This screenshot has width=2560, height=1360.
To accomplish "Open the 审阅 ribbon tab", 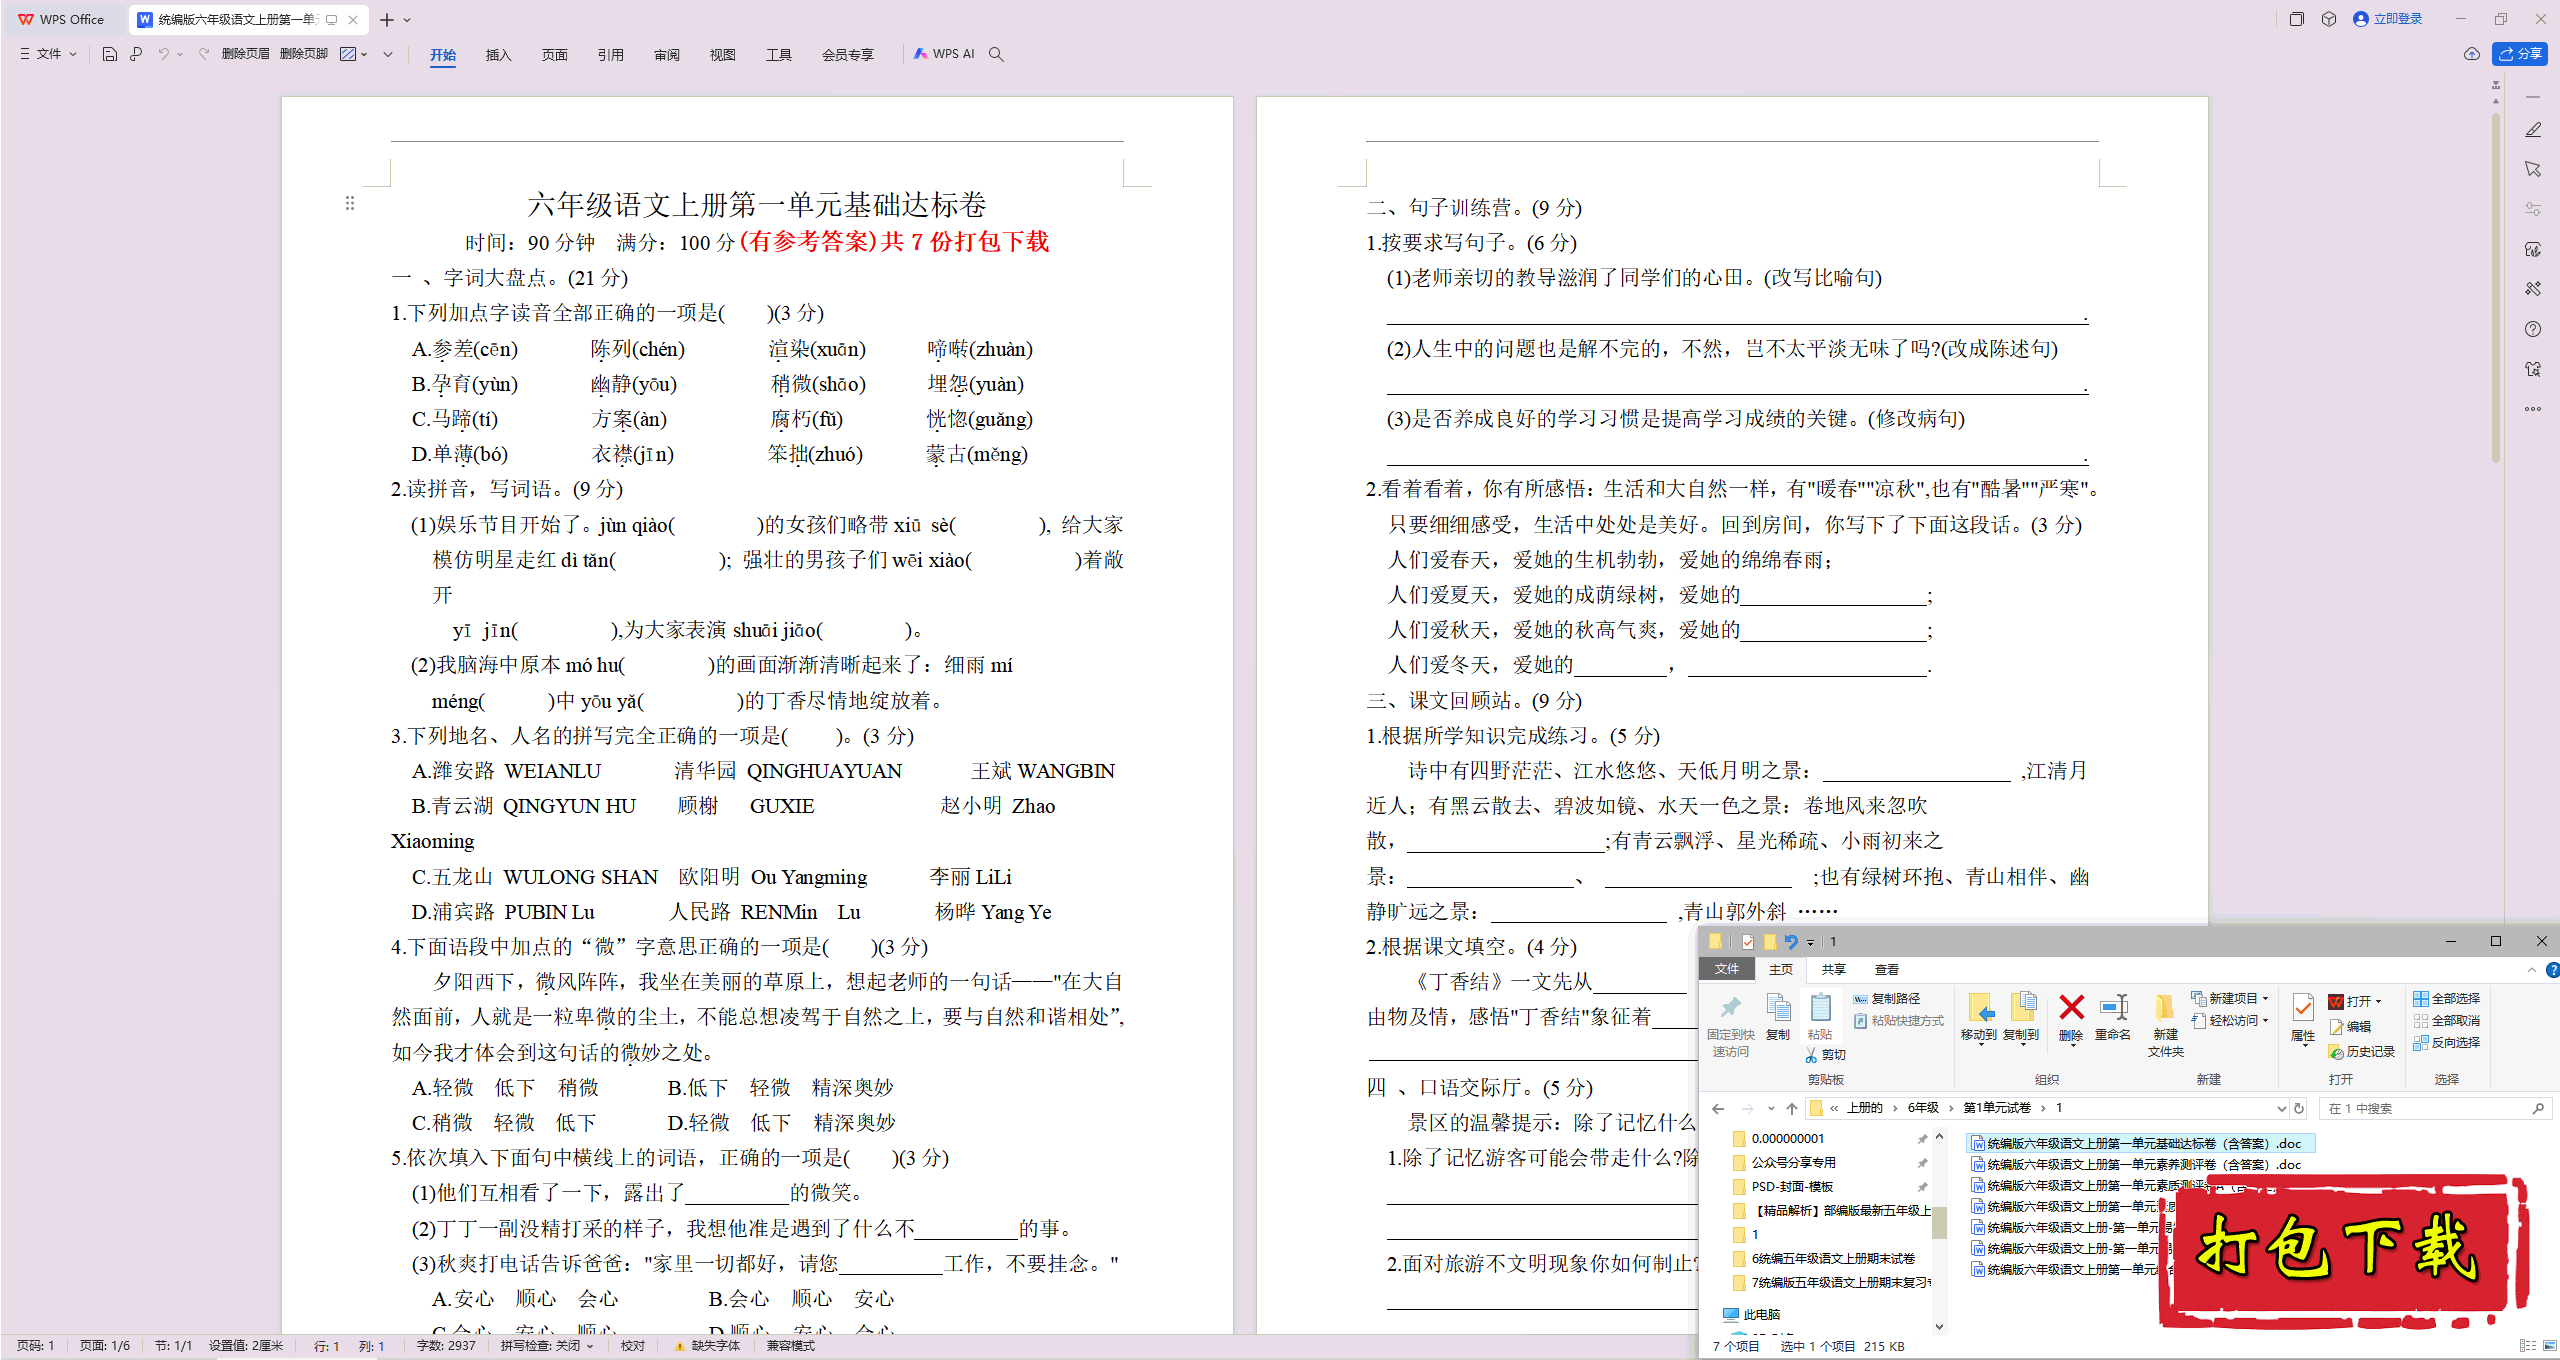I will coord(666,55).
